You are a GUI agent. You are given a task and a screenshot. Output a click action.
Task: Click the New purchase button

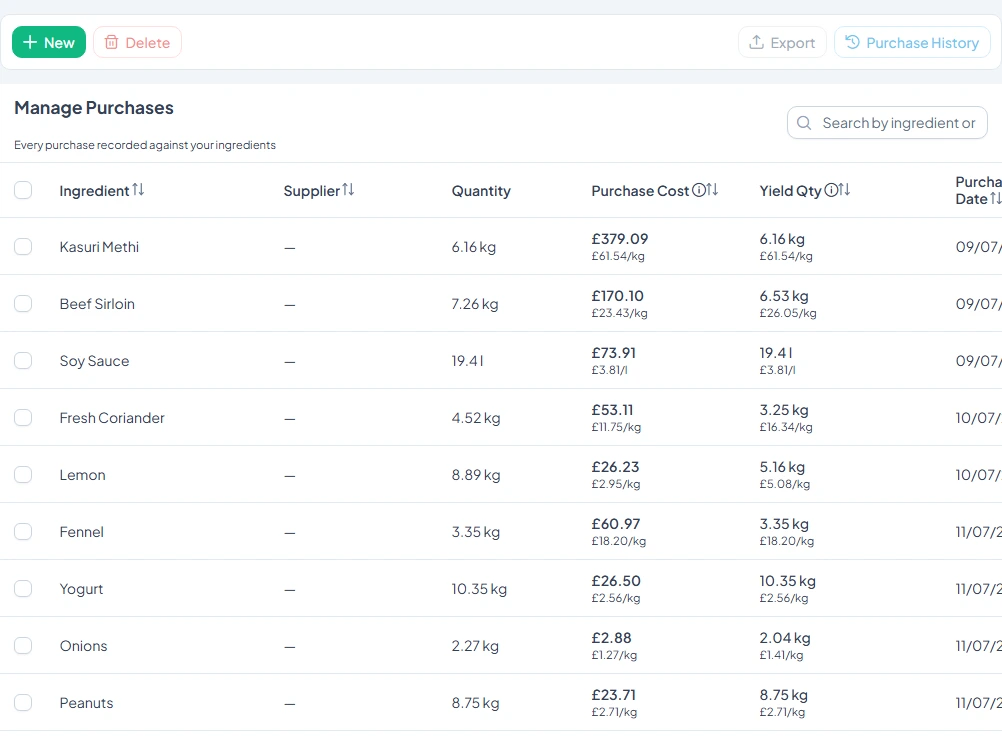click(49, 42)
